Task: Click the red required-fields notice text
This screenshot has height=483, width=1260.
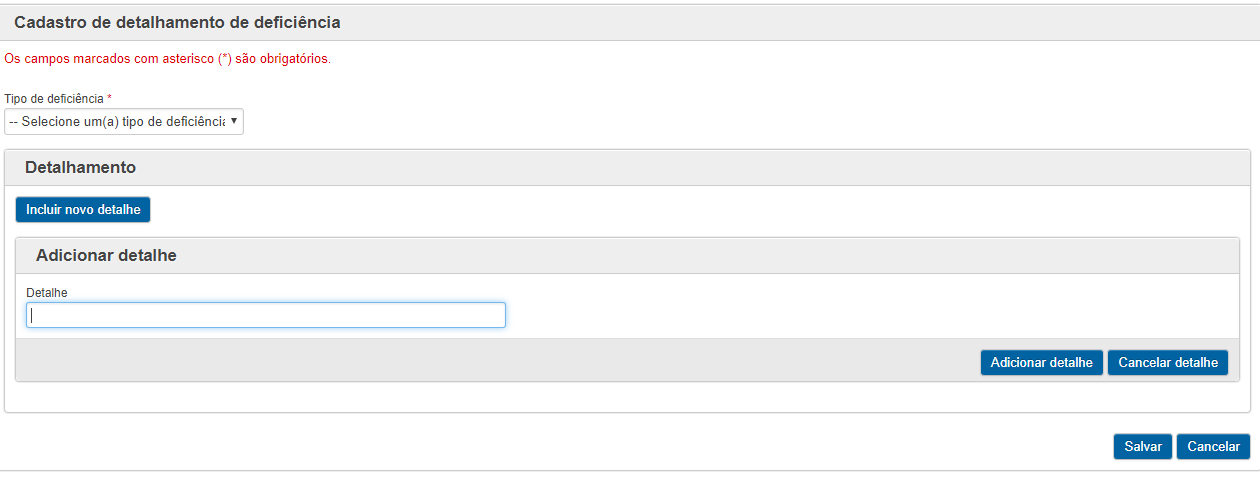Action: click(168, 59)
